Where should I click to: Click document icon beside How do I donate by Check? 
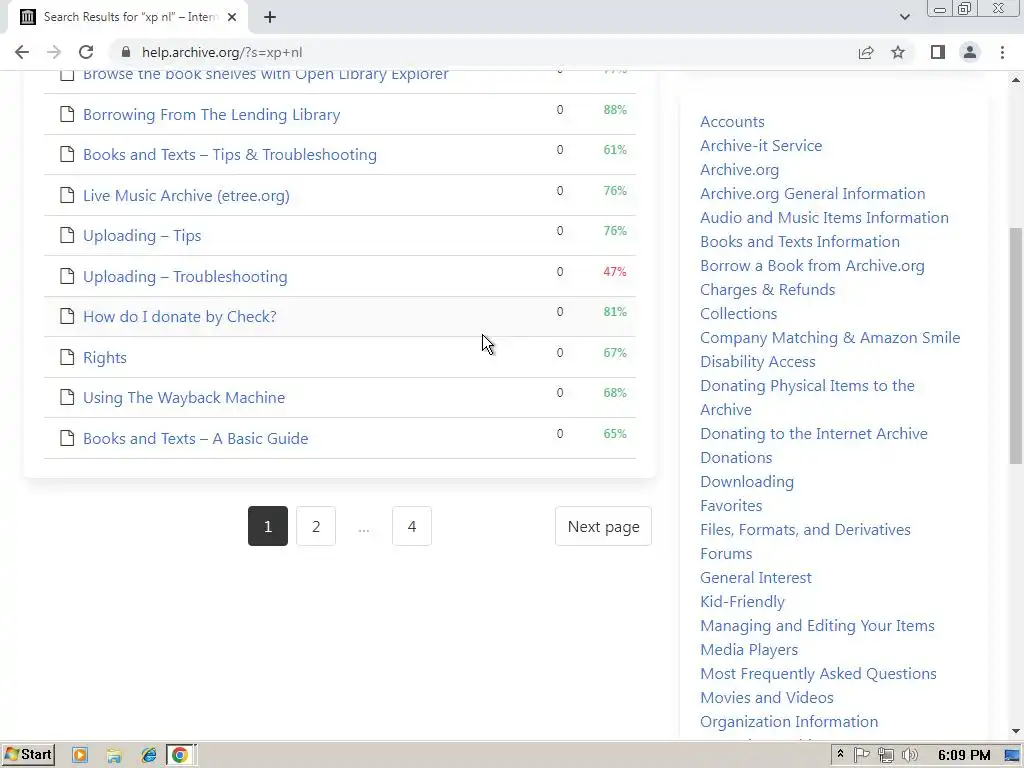coord(67,316)
